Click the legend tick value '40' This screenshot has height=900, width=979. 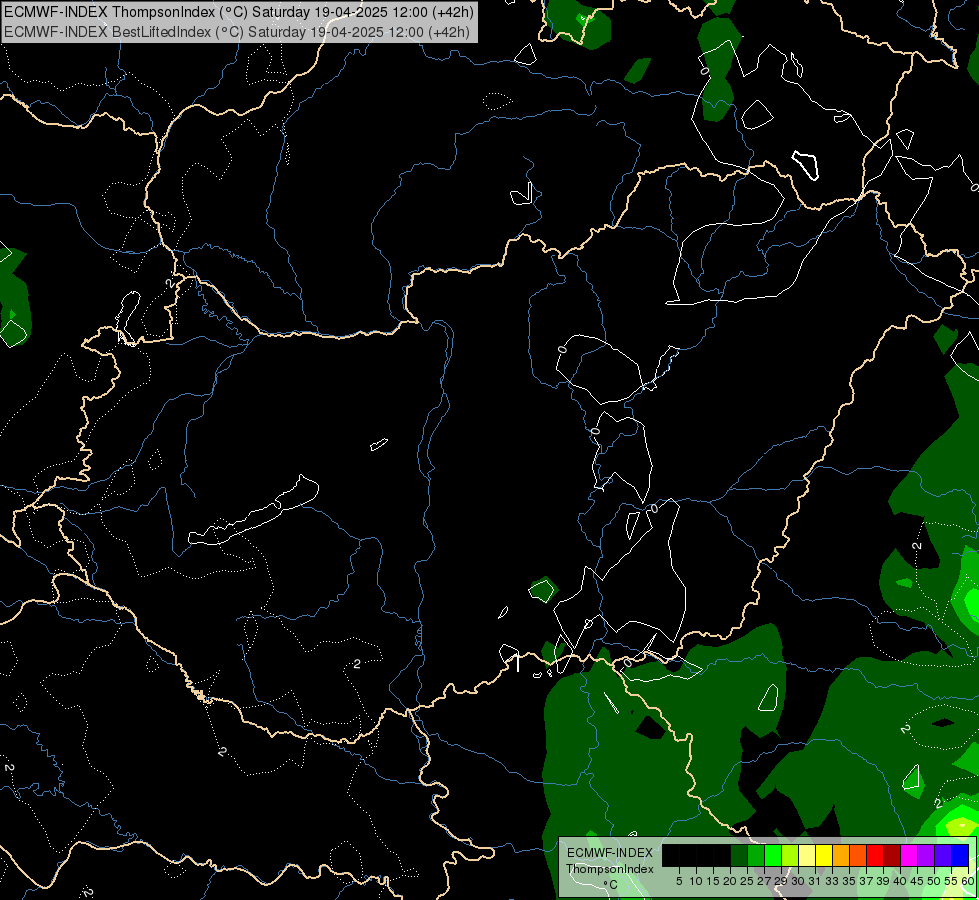900,881
